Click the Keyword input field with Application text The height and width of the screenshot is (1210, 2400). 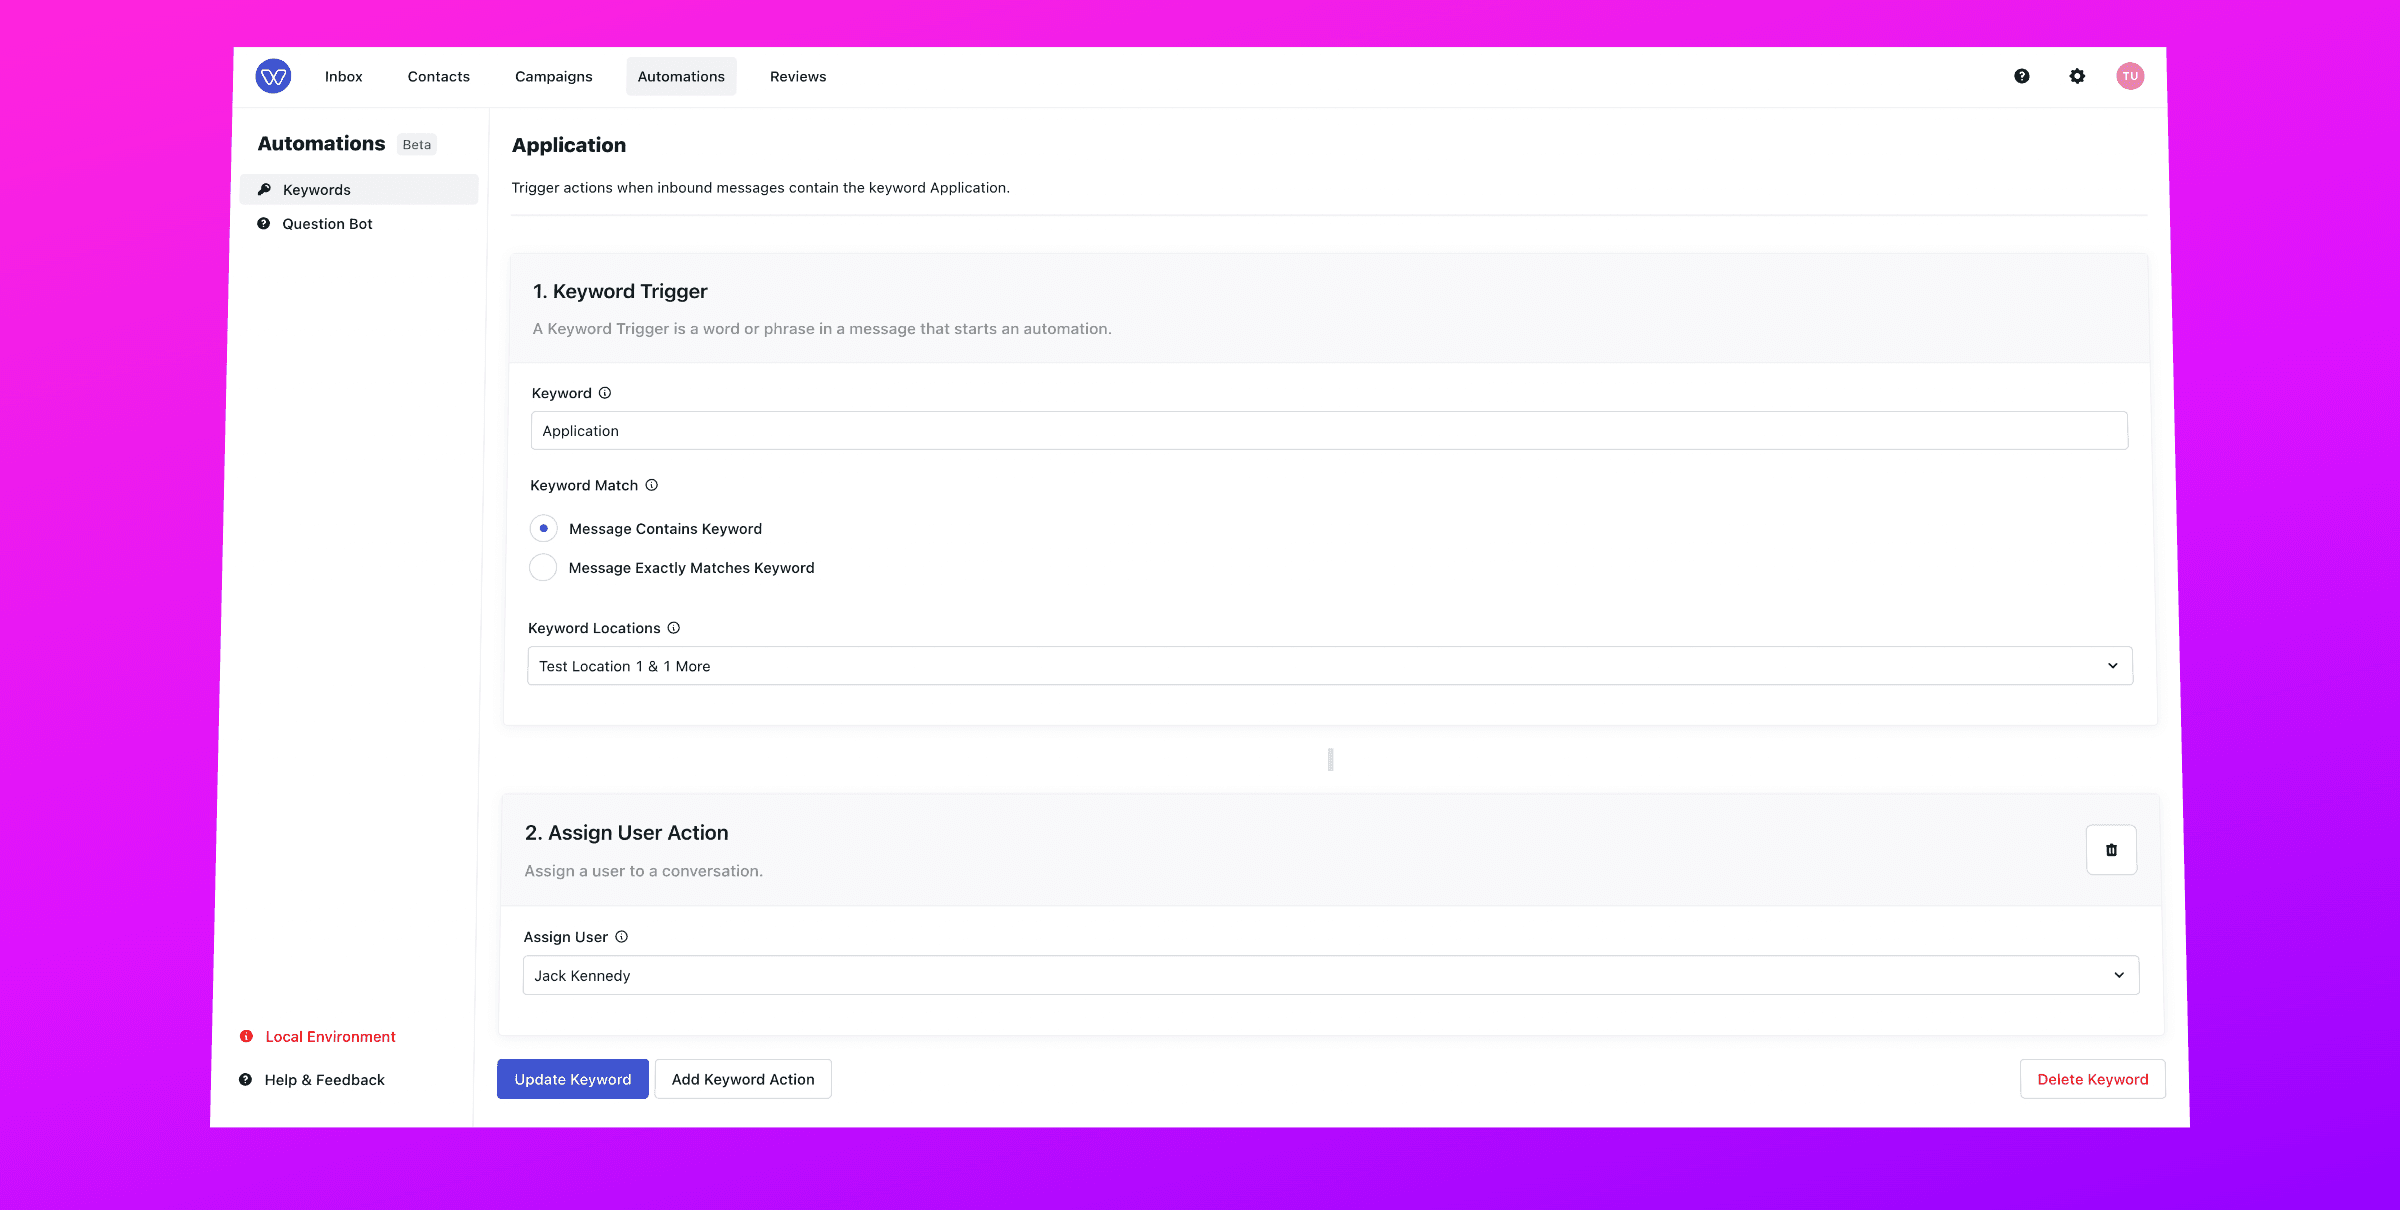click(1328, 431)
